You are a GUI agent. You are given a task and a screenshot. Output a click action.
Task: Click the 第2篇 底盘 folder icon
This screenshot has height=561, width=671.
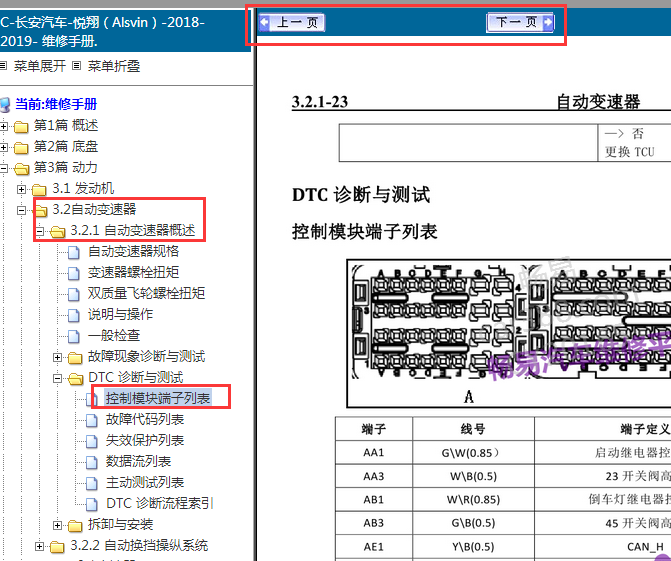coord(21,148)
